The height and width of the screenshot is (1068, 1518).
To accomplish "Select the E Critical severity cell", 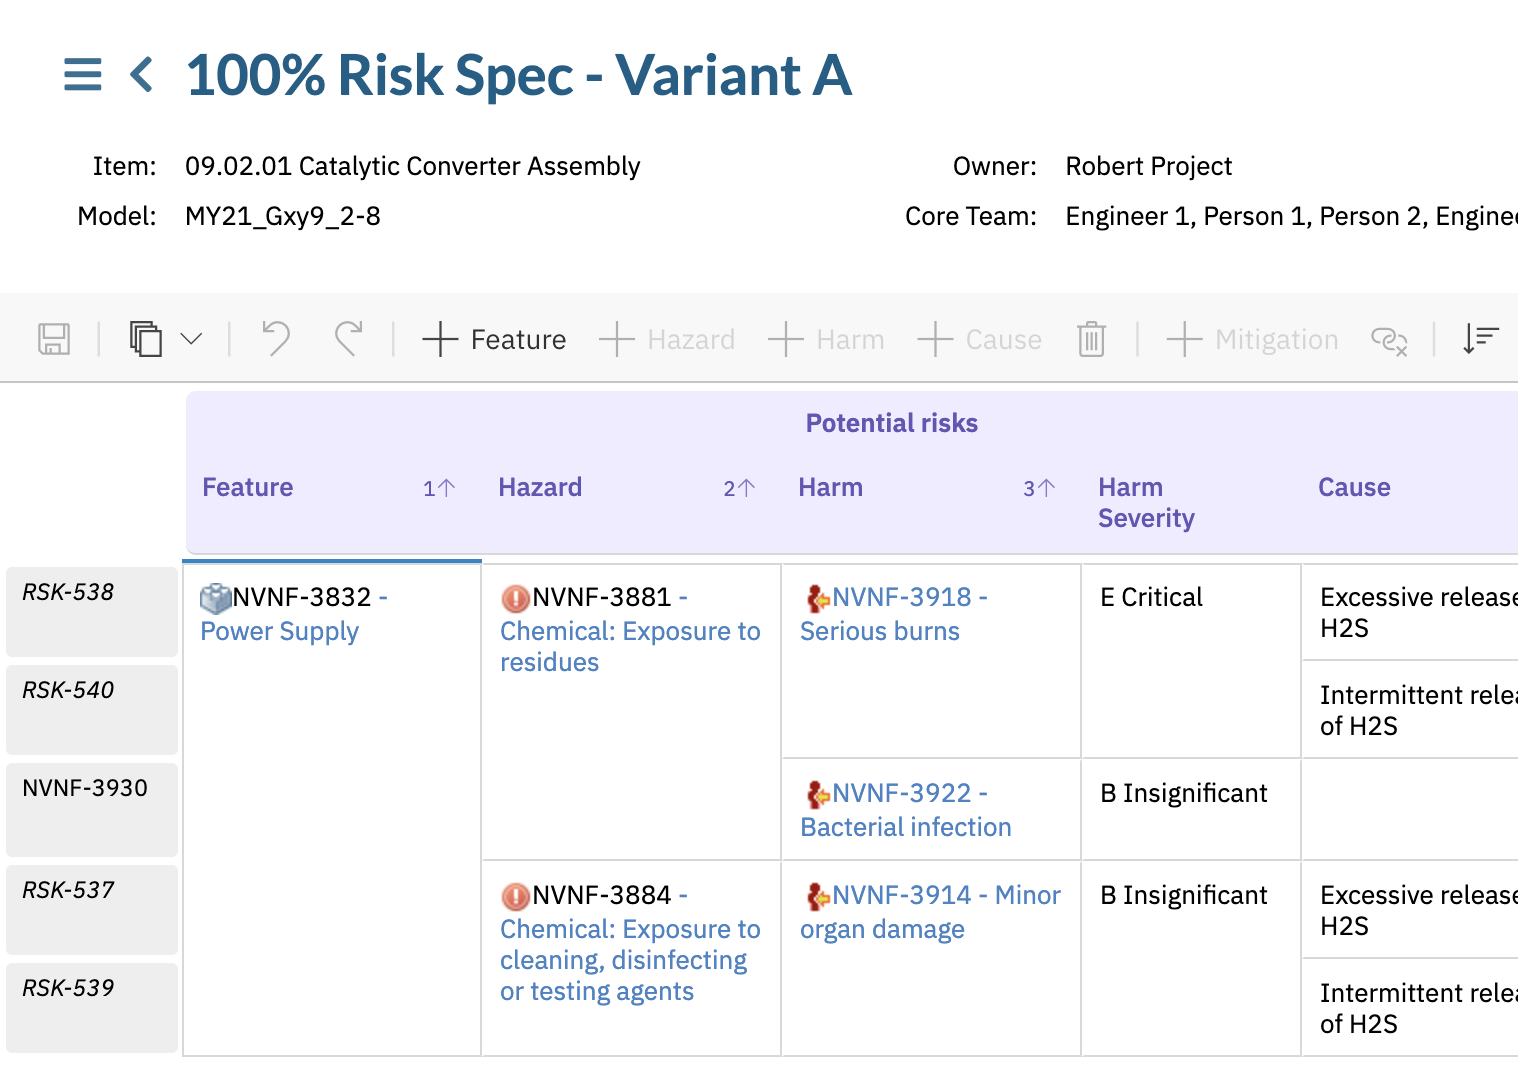I will (x=1151, y=597).
